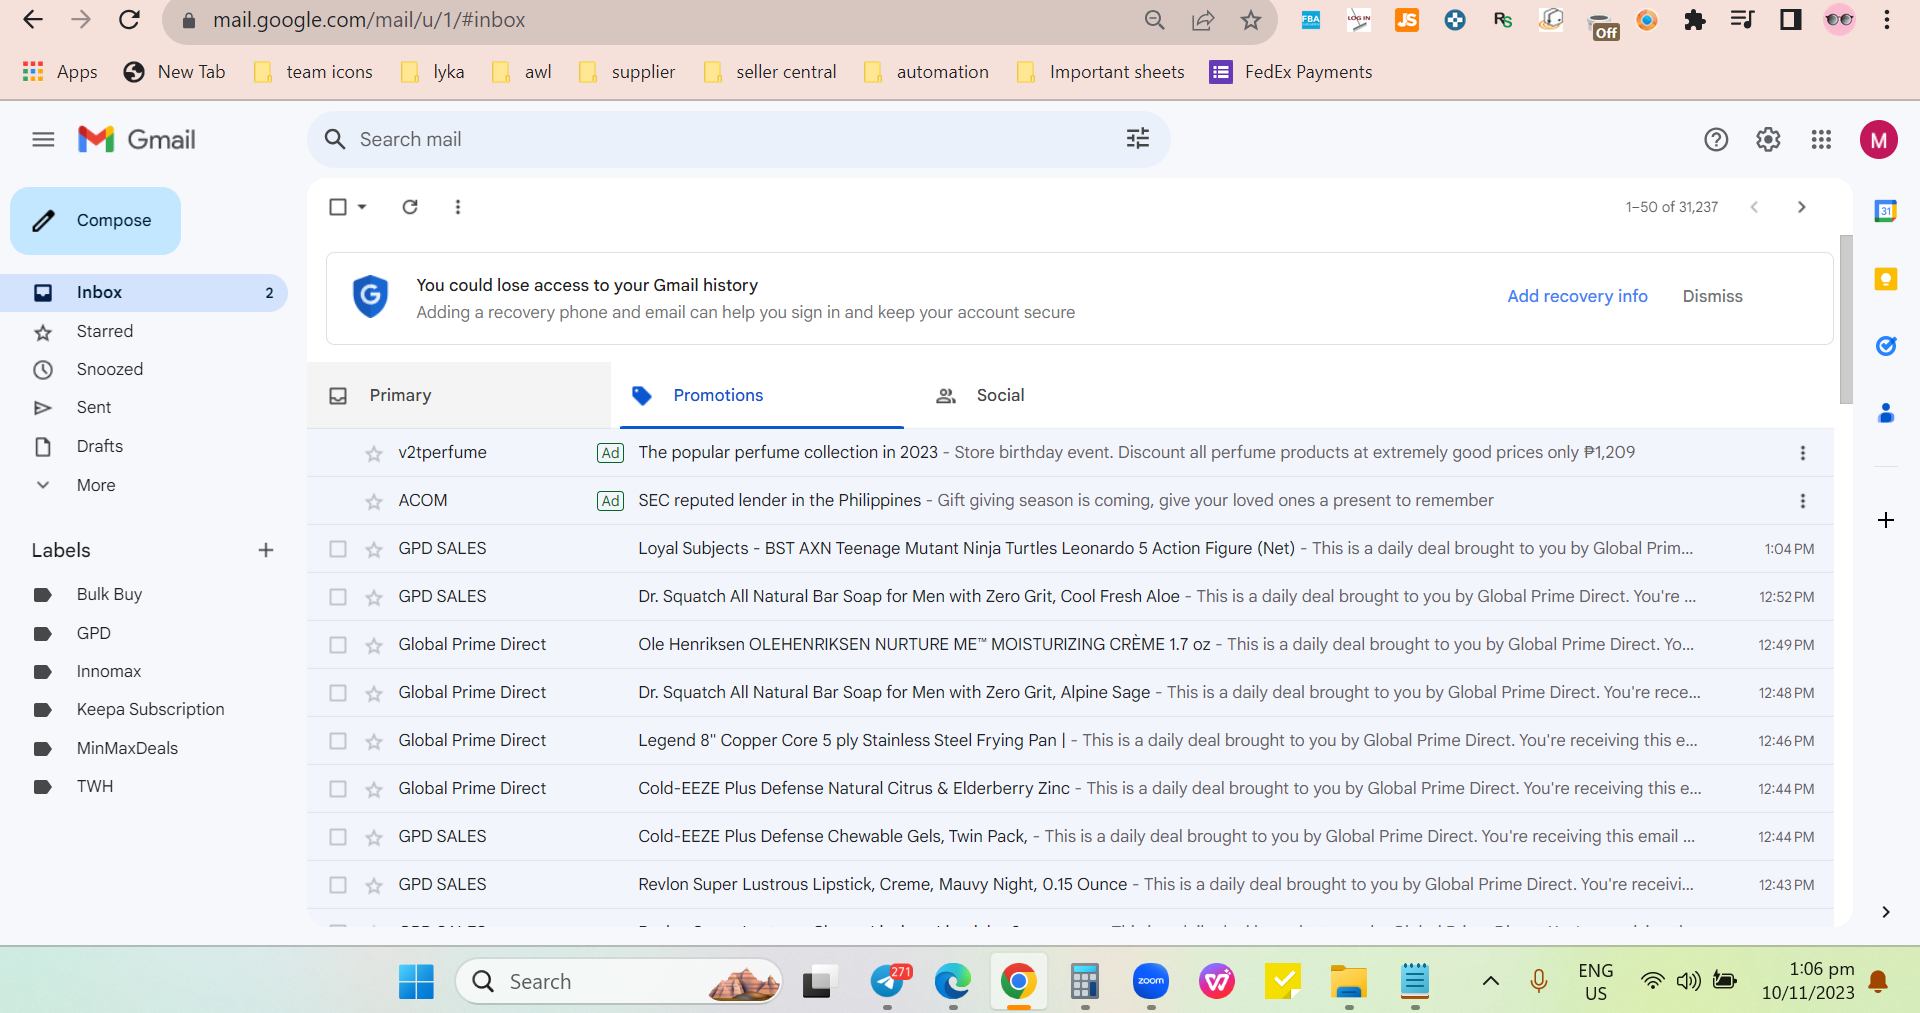Select the Cold-EEZE Natural Citrus email checkbox
The height and width of the screenshot is (1013, 1920).
coord(338,789)
